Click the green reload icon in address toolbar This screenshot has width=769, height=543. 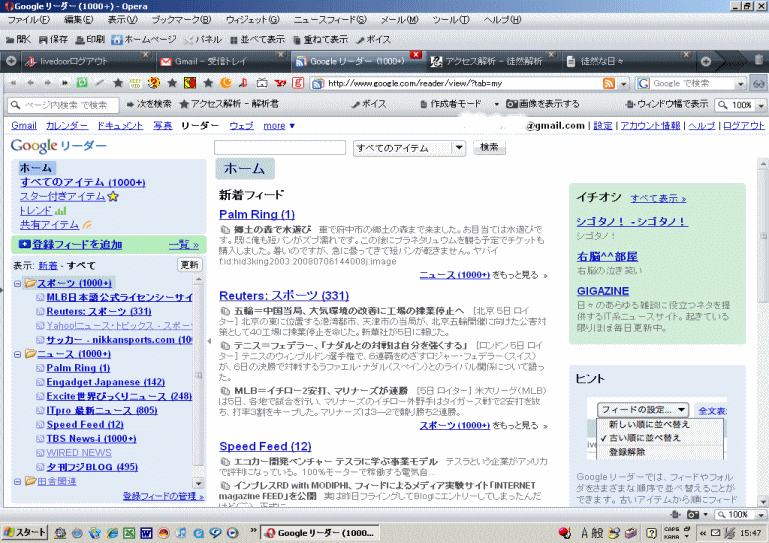click(82, 83)
